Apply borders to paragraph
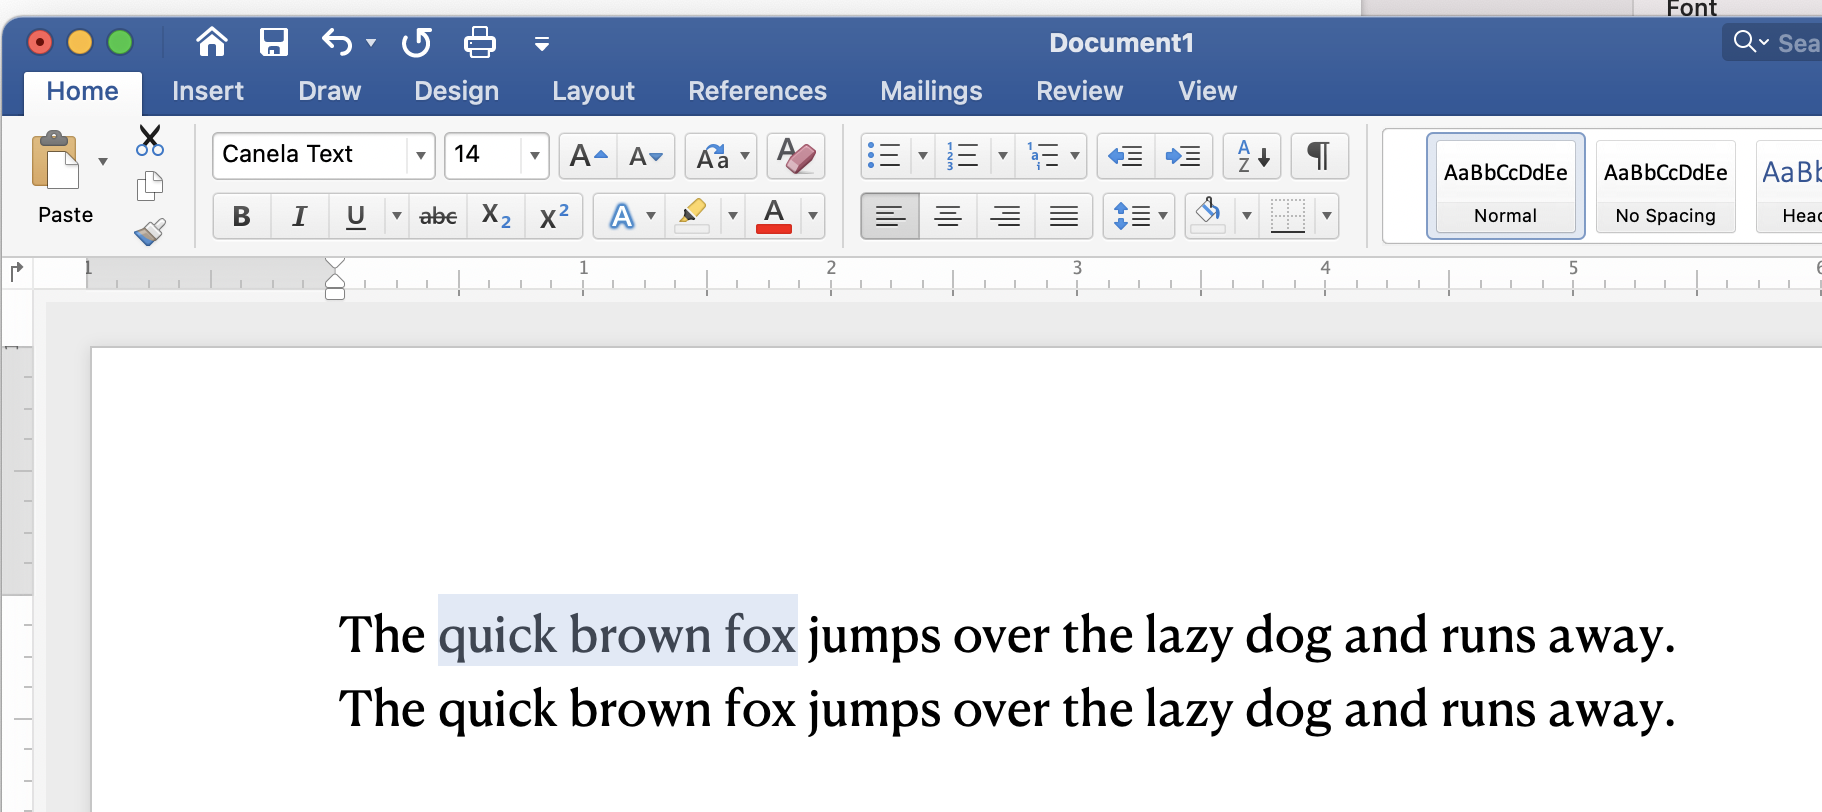The width and height of the screenshot is (1822, 812). [1288, 216]
